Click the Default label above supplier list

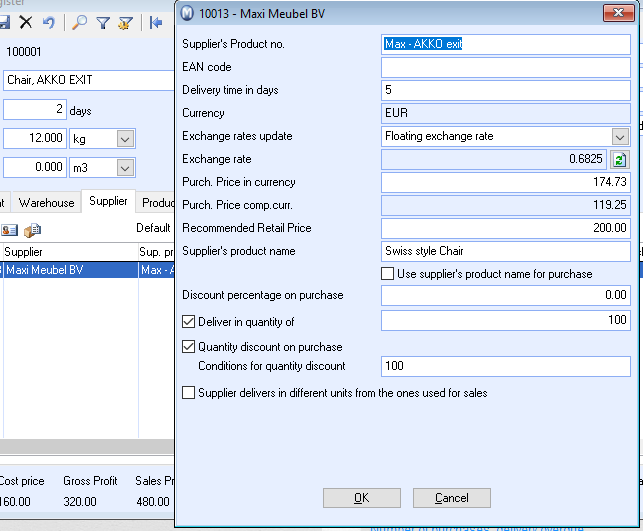[153, 228]
